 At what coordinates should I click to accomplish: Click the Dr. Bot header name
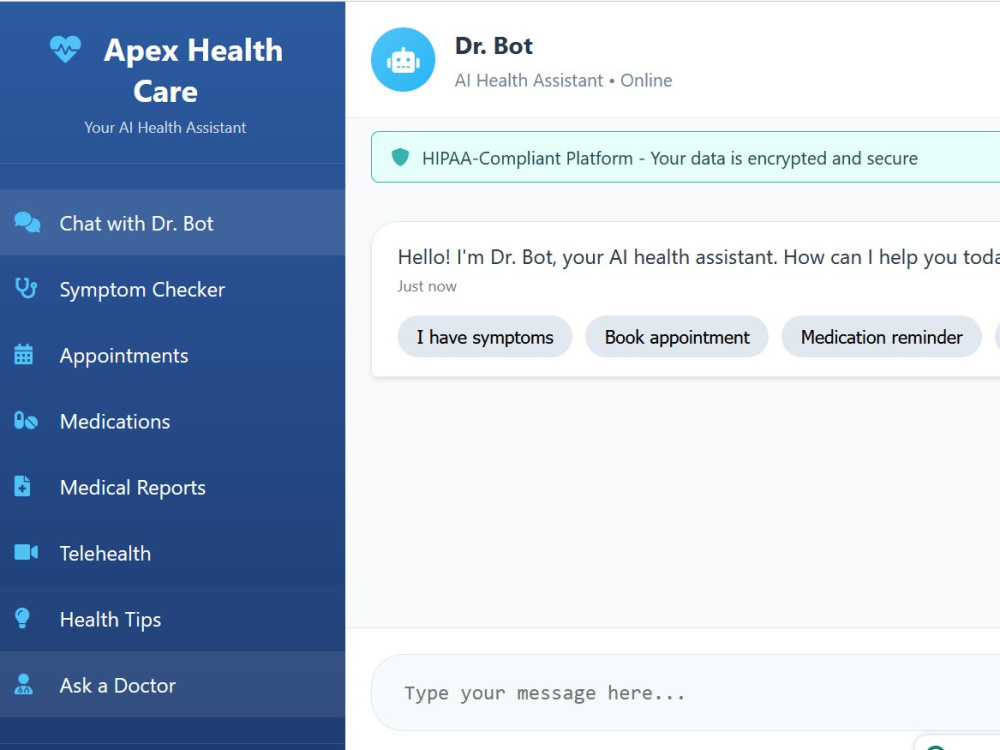pyautogui.click(x=494, y=46)
